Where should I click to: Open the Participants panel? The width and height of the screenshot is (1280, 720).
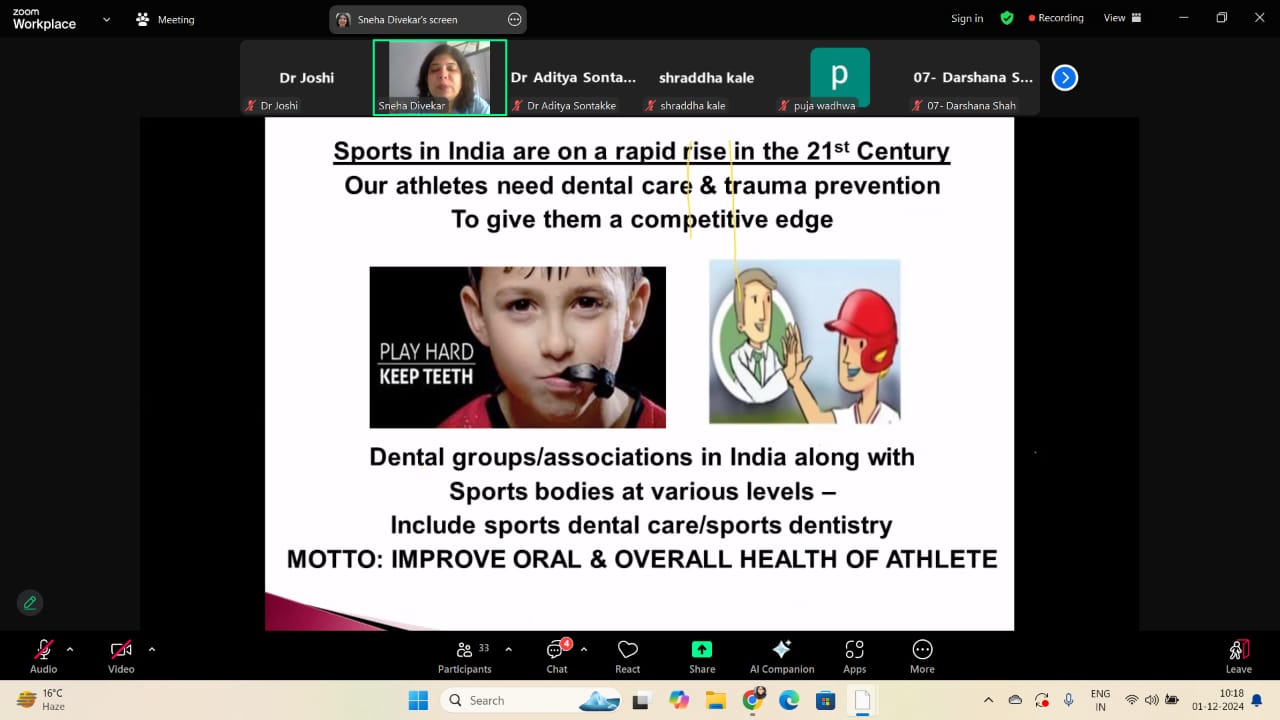pyautogui.click(x=464, y=655)
